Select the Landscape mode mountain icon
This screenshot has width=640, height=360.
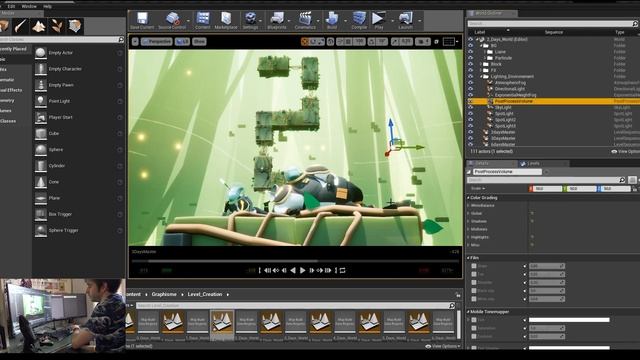click(x=39, y=26)
